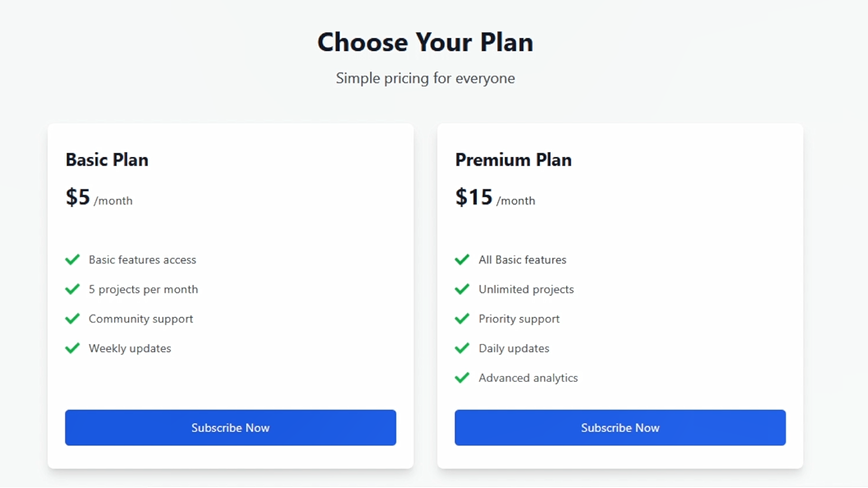This screenshot has height=488, width=868.
Task: Click checkmark beside Priority support
Action: (x=462, y=319)
